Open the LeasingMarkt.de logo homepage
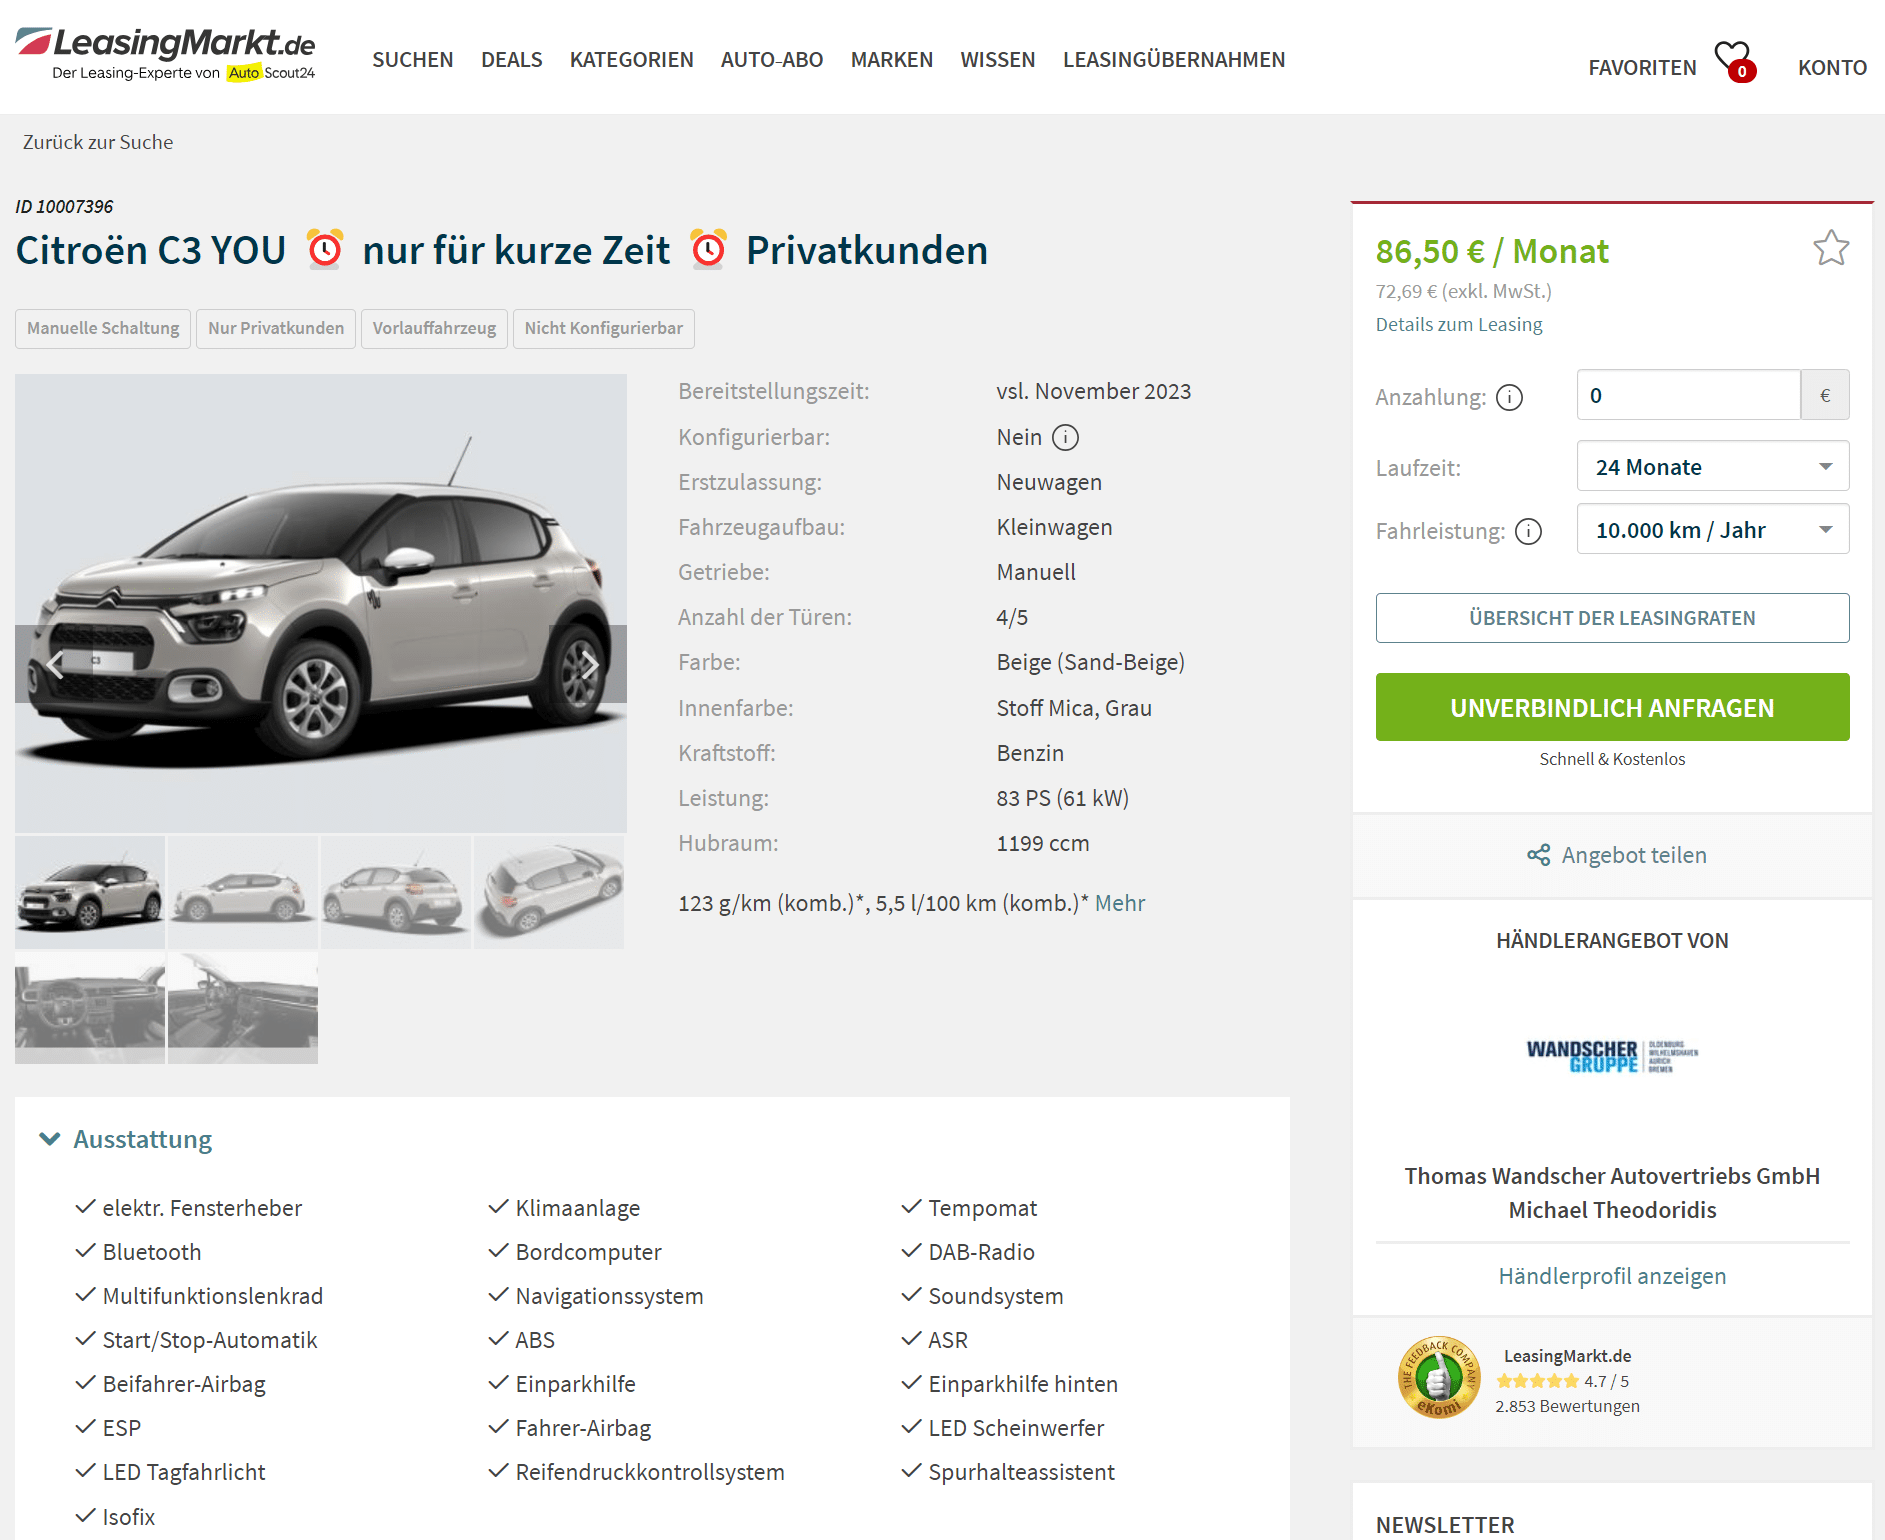The image size is (1885, 1540). (x=166, y=54)
